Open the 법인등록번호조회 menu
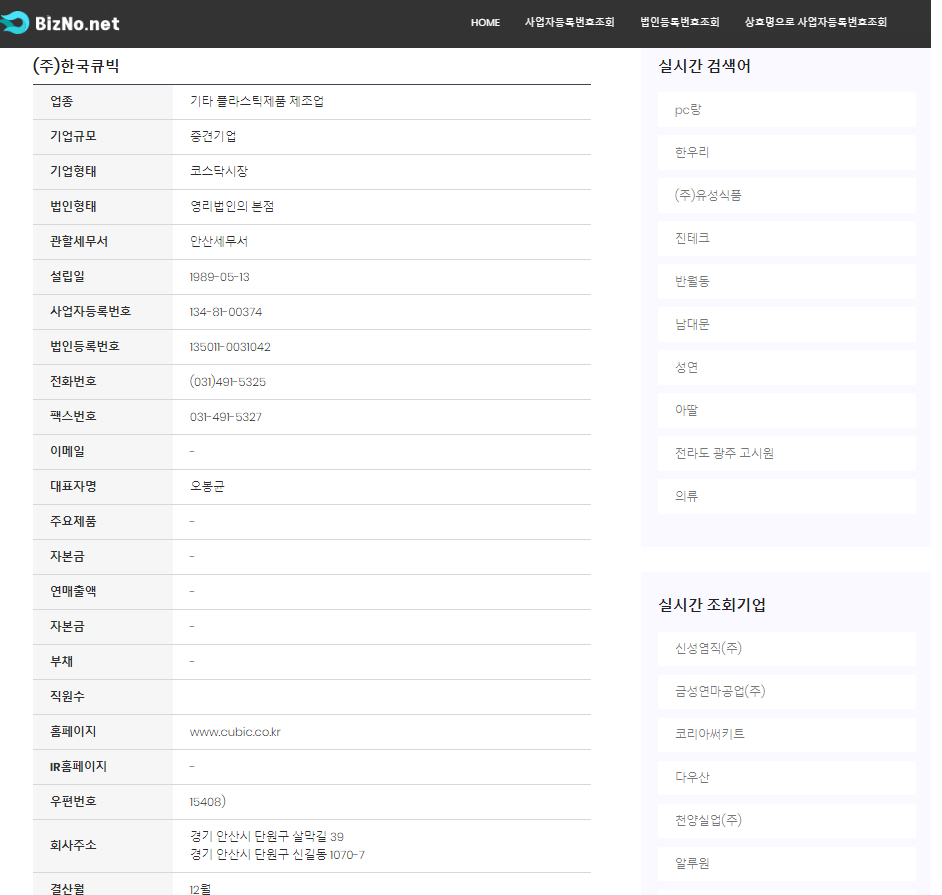This screenshot has width=942, height=895. pos(679,22)
